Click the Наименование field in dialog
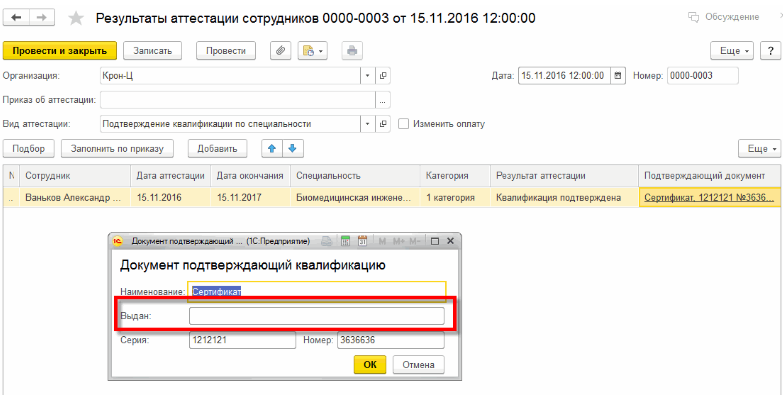The height and width of the screenshot is (404, 783). (317, 292)
